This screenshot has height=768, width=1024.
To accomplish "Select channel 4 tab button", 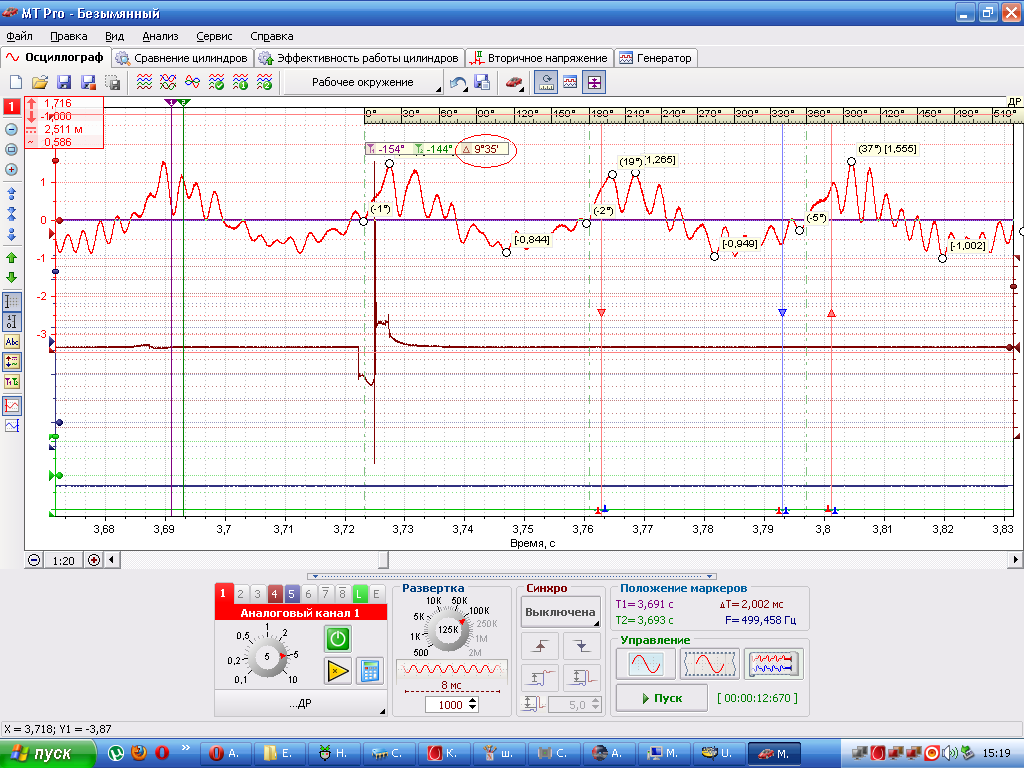I will pos(274,594).
